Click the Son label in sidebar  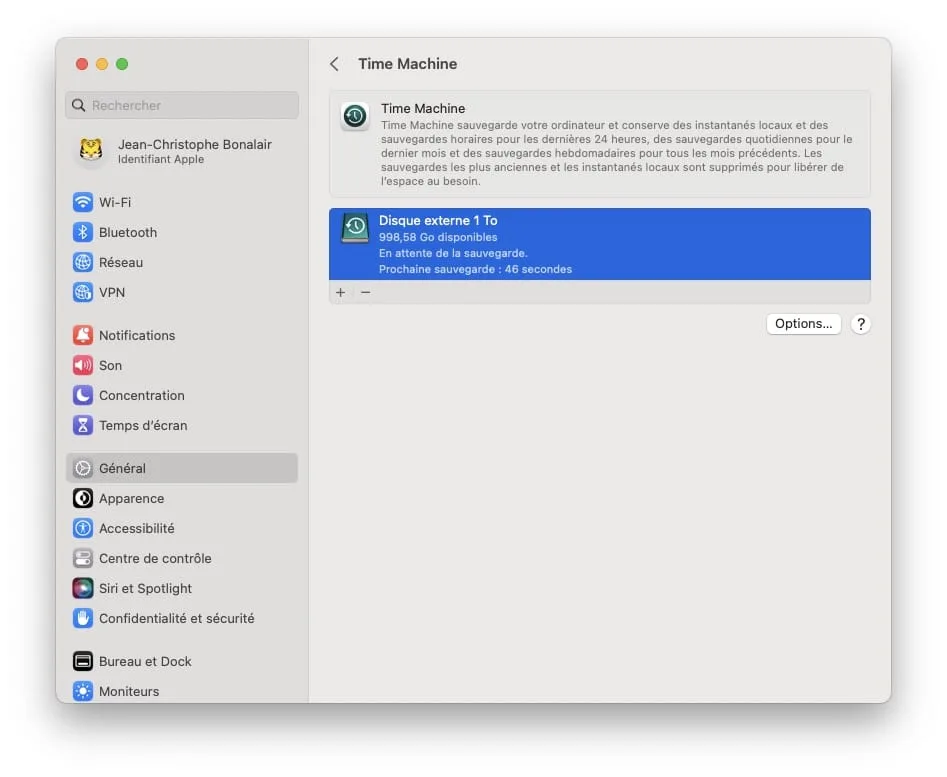(111, 365)
